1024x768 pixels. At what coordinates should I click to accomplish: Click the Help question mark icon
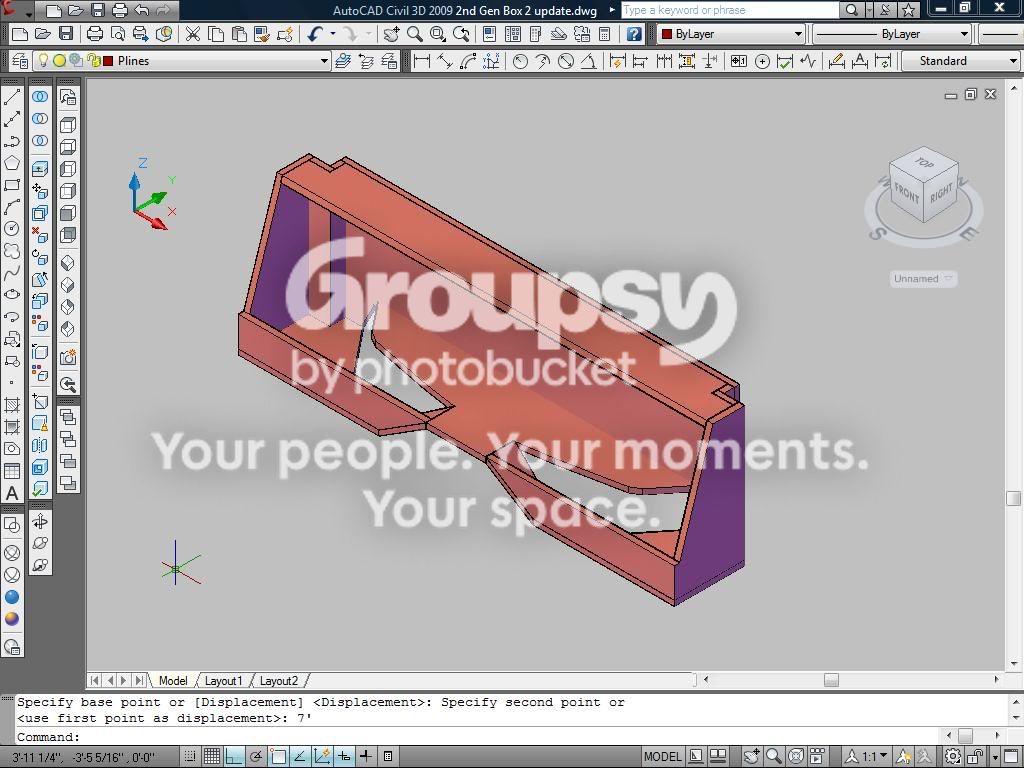(x=633, y=34)
